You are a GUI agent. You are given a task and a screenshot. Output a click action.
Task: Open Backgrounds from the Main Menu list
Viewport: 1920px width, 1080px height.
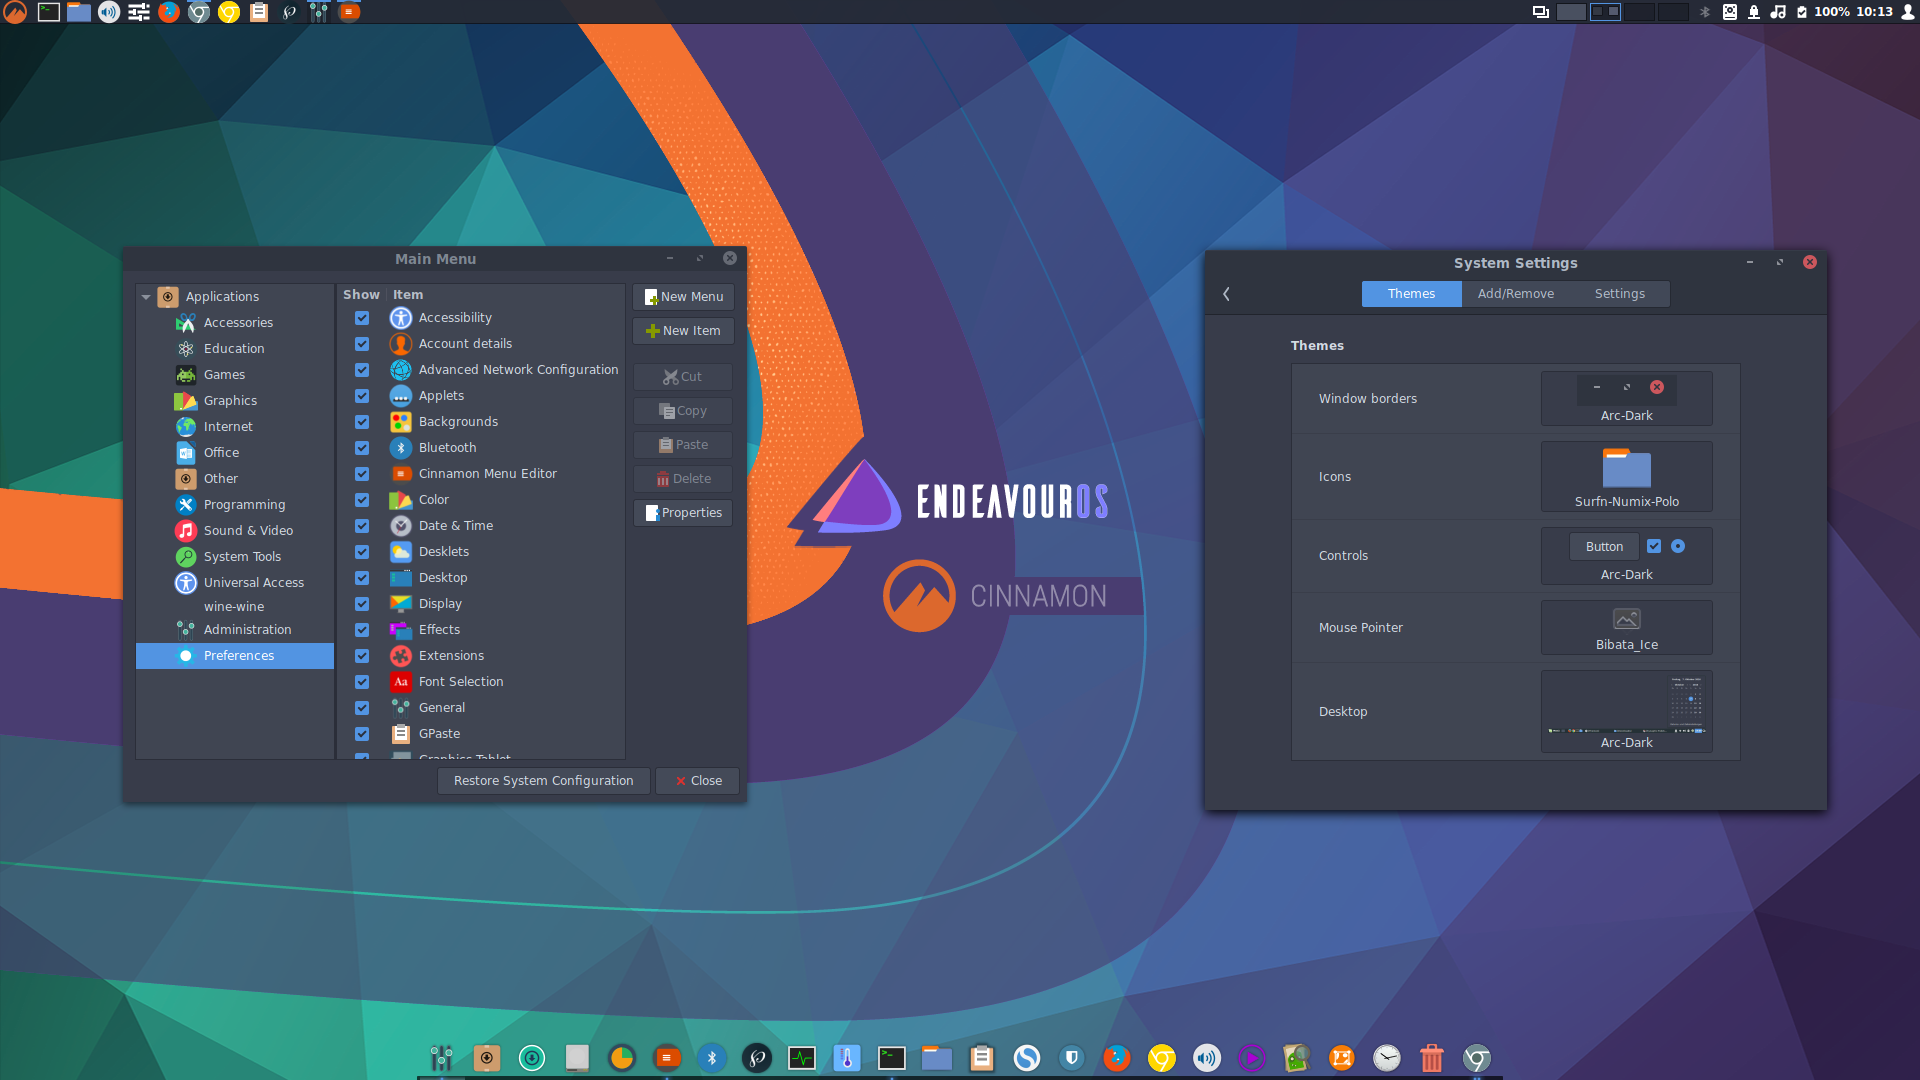tap(458, 421)
